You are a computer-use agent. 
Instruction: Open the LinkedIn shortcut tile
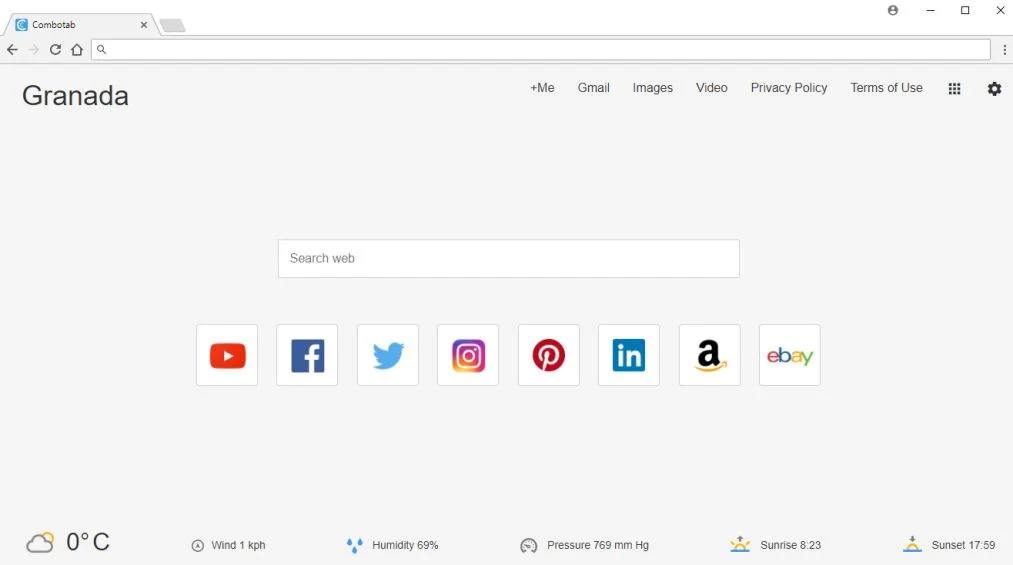pyautogui.click(x=629, y=355)
